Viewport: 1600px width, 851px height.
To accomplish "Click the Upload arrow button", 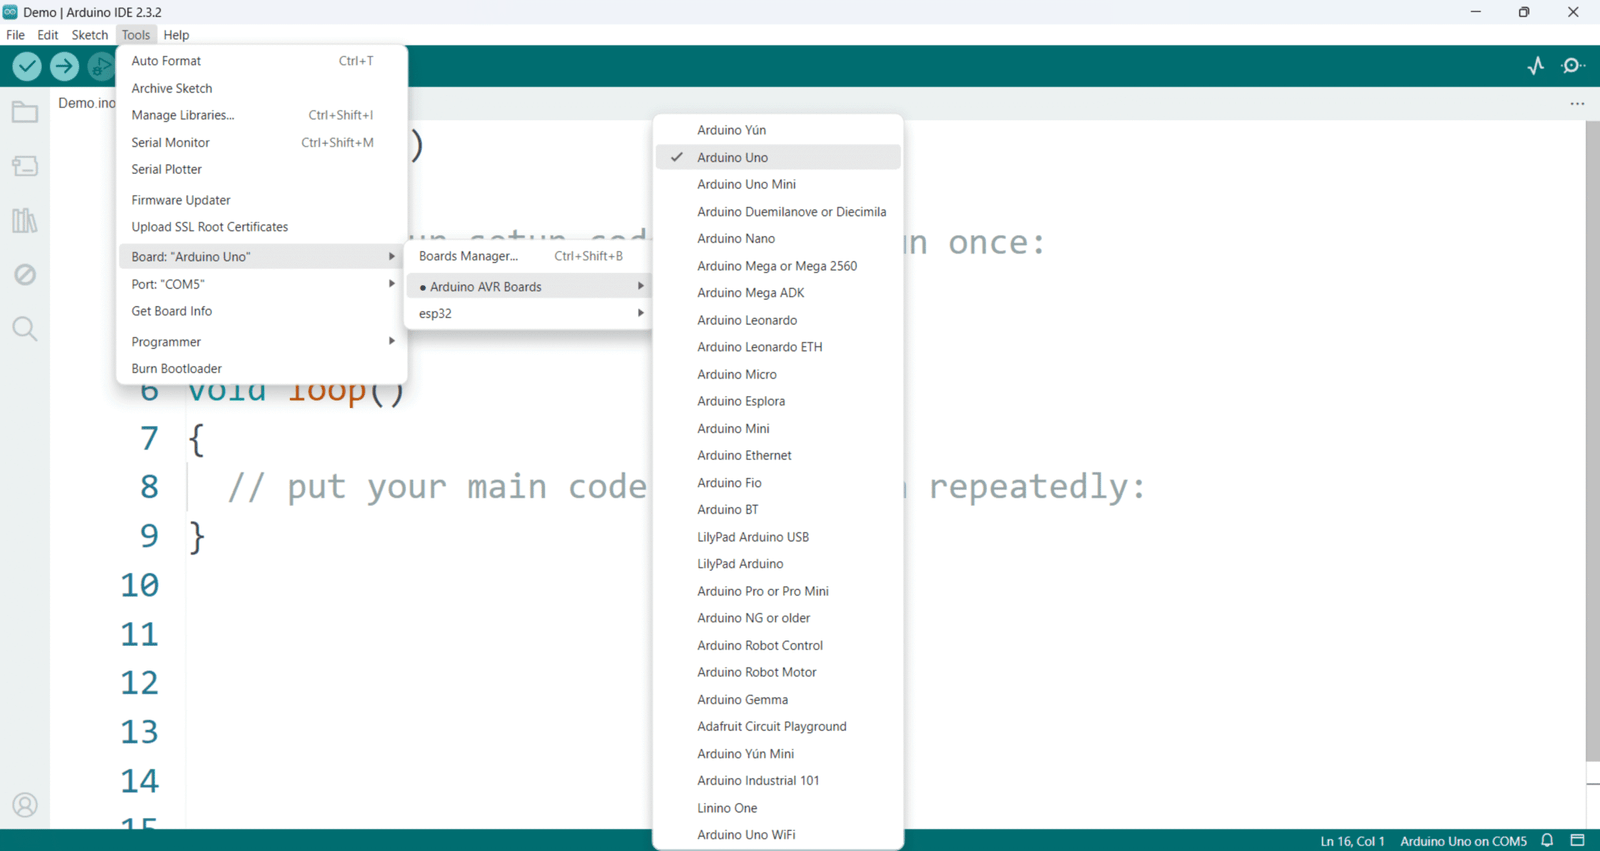I will (x=64, y=66).
